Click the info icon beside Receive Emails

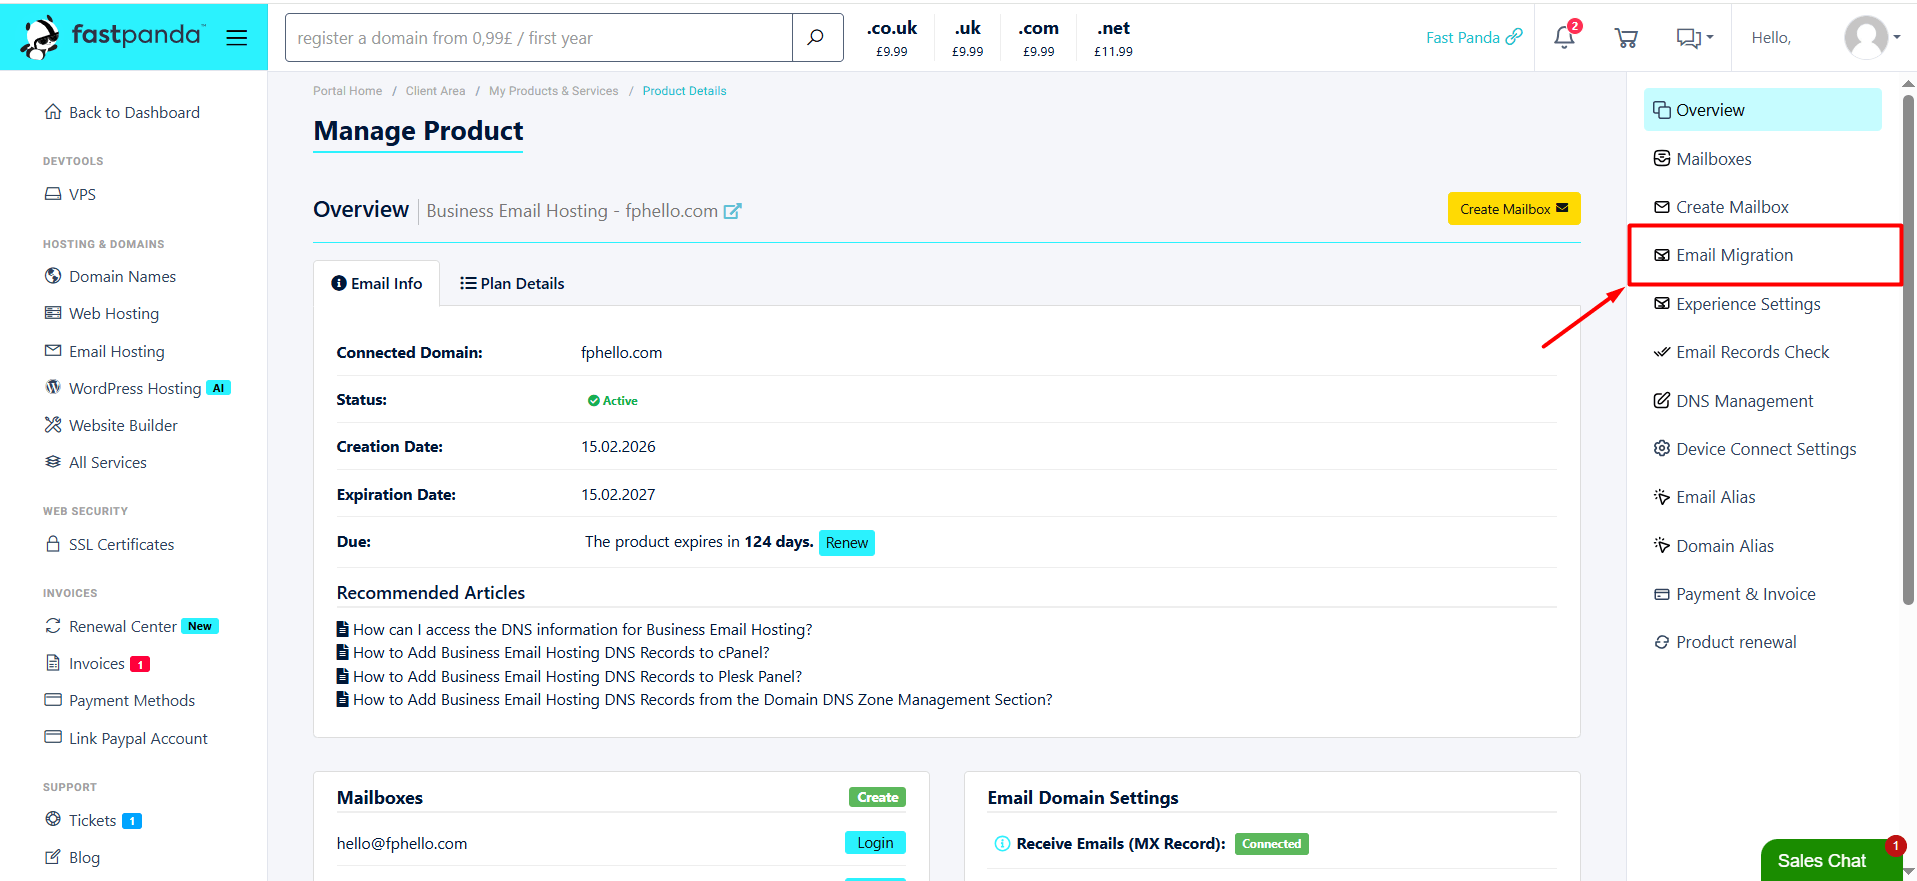[1002, 844]
